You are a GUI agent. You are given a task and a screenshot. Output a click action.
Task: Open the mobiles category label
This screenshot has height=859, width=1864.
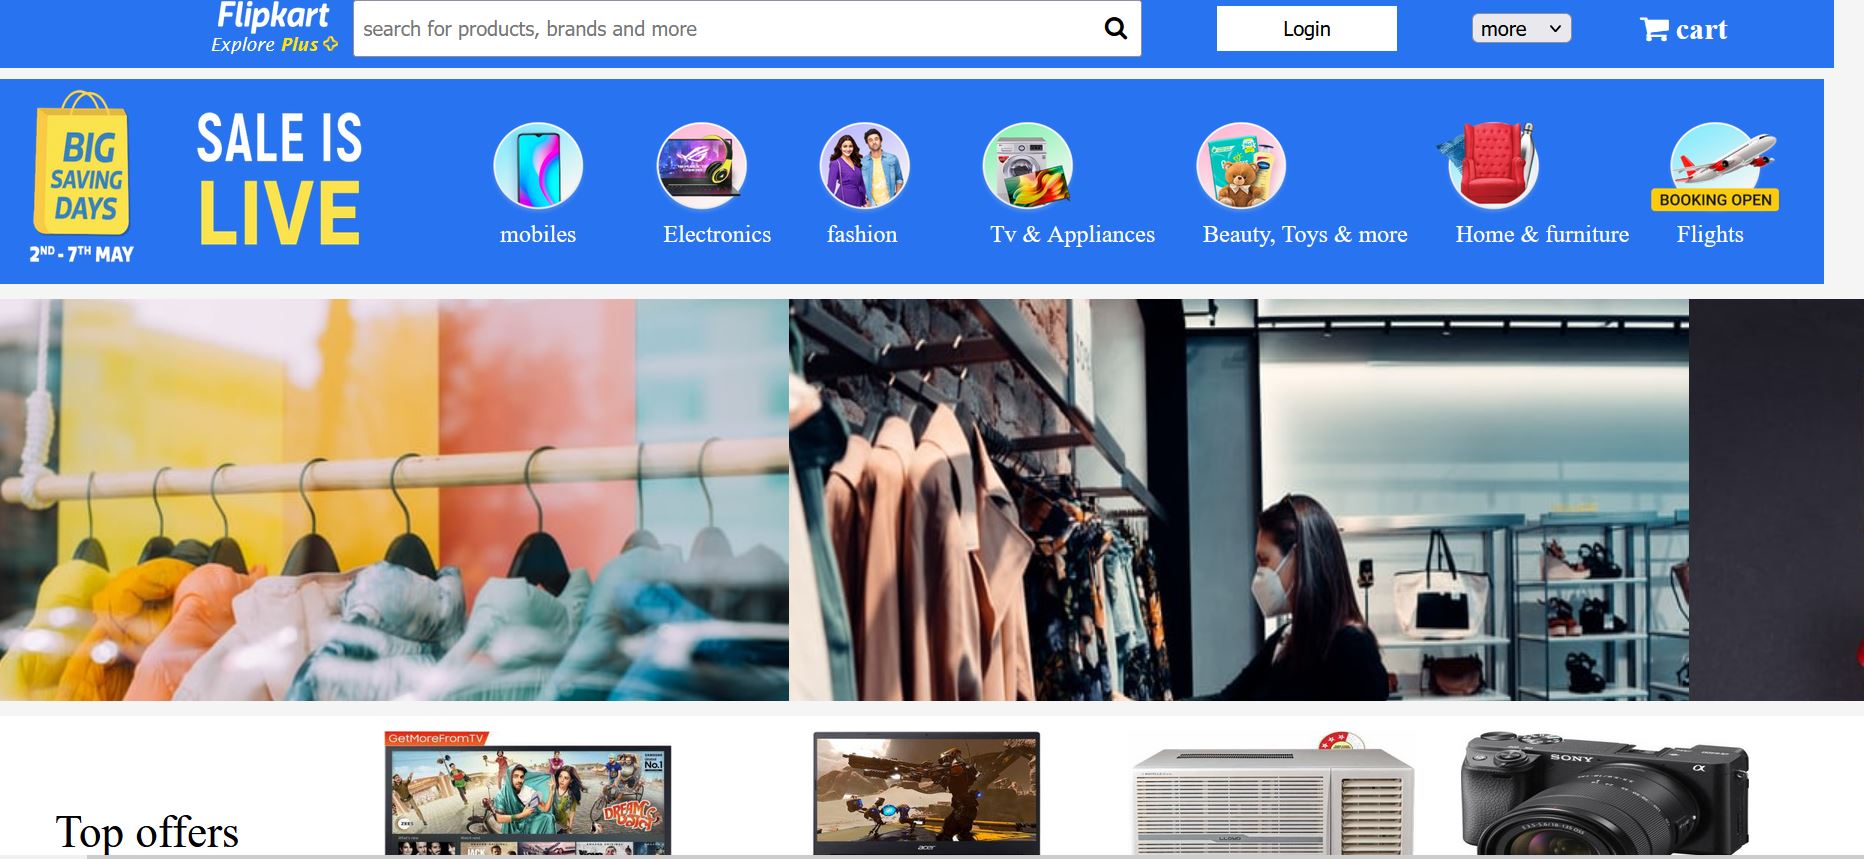[538, 234]
